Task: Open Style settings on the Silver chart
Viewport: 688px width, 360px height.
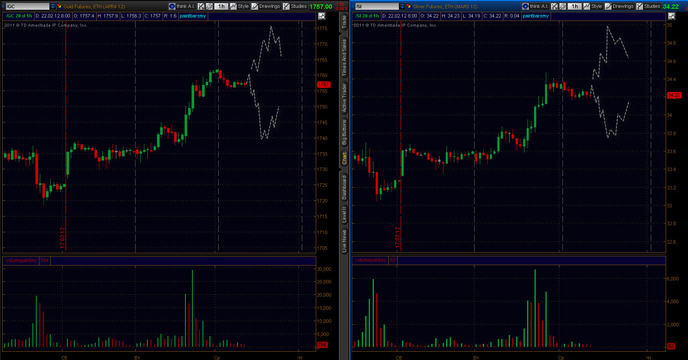Action: pyautogui.click(x=593, y=6)
